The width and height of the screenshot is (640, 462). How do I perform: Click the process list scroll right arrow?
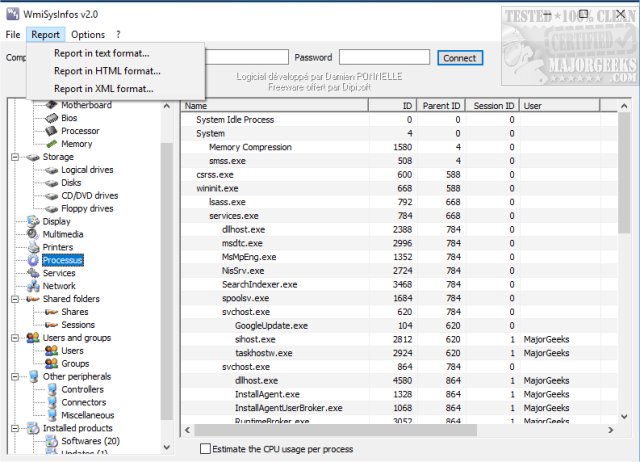(611, 430)
